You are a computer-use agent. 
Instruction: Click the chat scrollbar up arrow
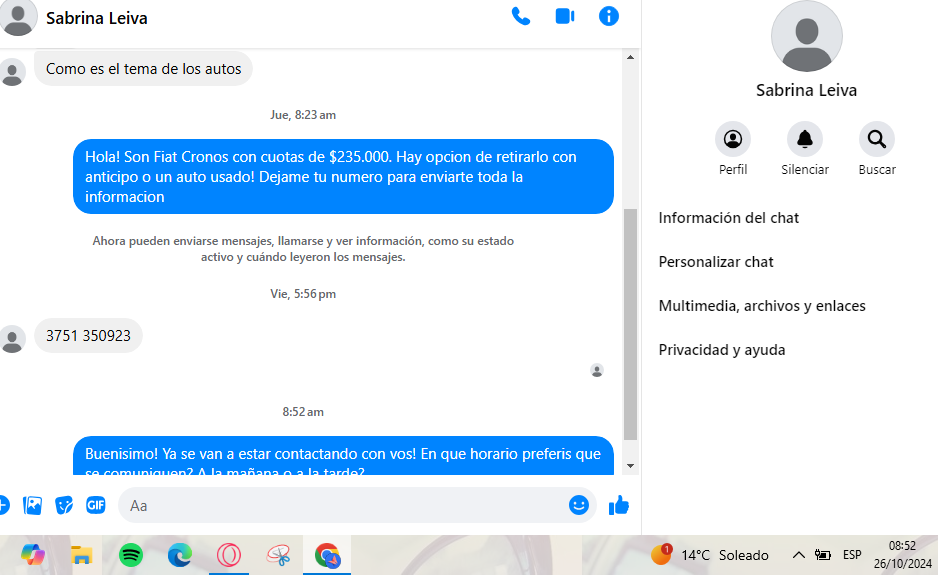pyautogui.click(x=630, y=57)
